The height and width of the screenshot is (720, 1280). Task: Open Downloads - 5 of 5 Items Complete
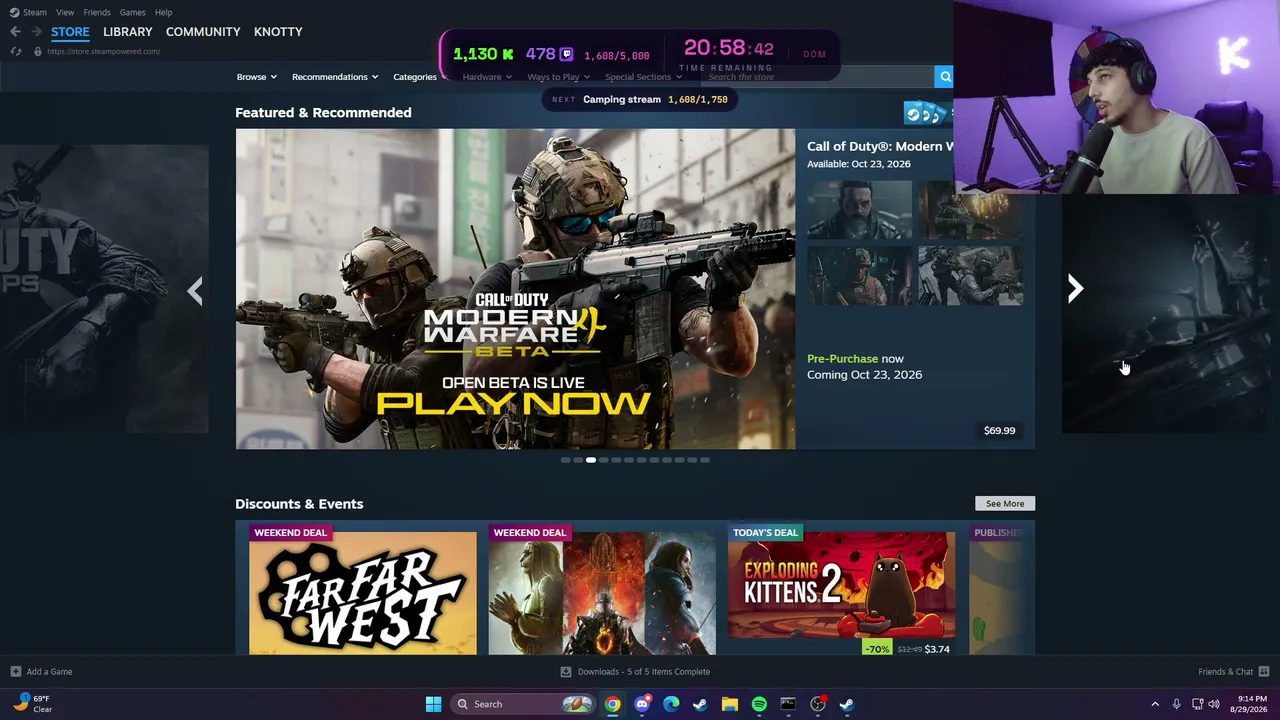pos(644,672)
